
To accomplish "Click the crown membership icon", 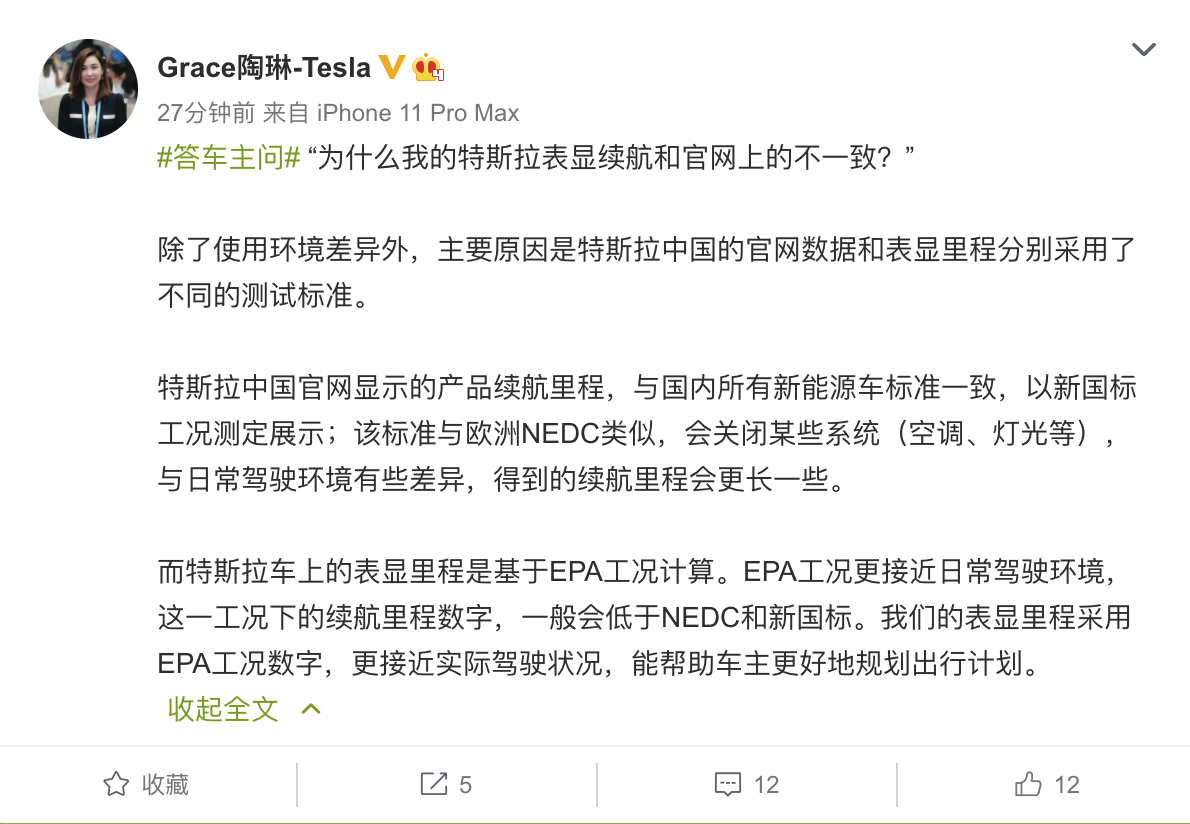I will tap(427, 68).
